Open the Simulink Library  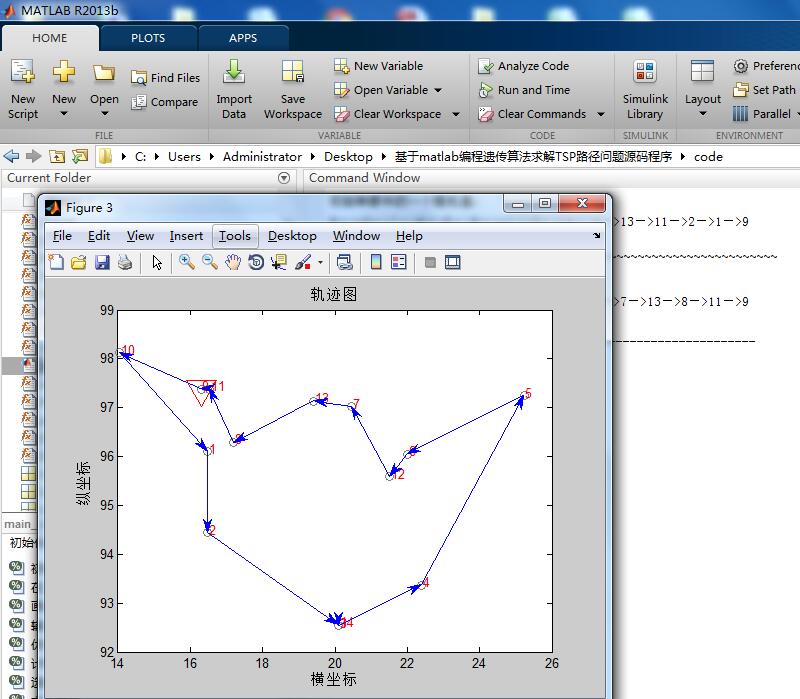[x=645, y=89]
